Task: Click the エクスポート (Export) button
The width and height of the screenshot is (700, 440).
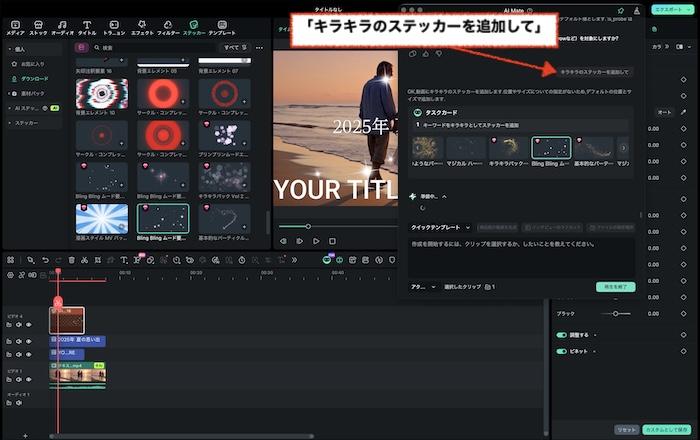Action: tap(671, 9)
